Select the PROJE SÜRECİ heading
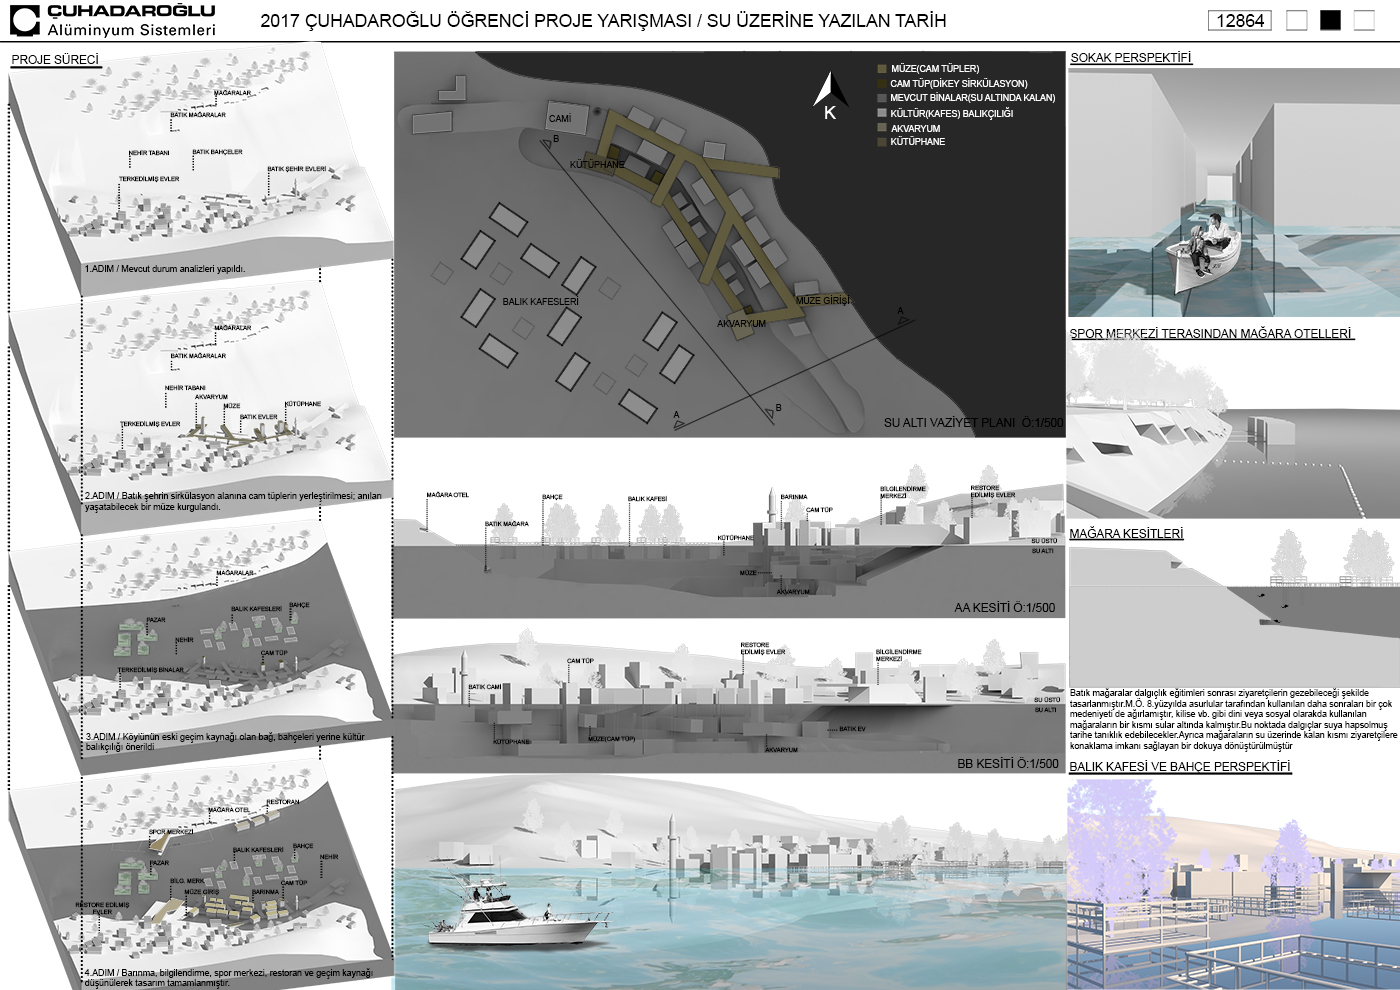 tap(55, 60)
